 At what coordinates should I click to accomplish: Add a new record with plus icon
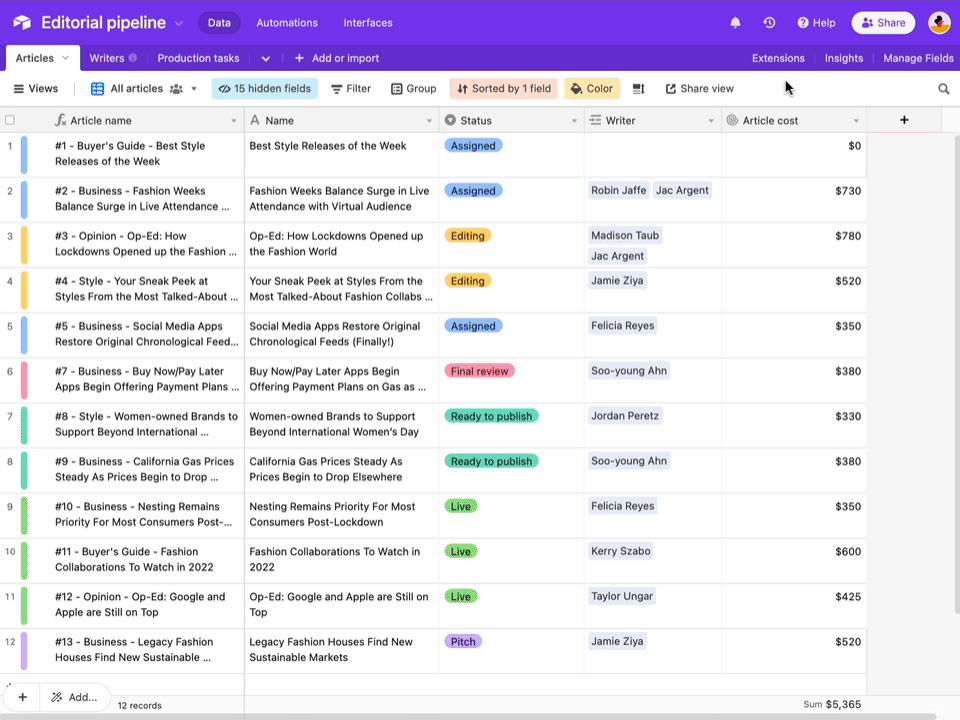[x=23, y=697]
